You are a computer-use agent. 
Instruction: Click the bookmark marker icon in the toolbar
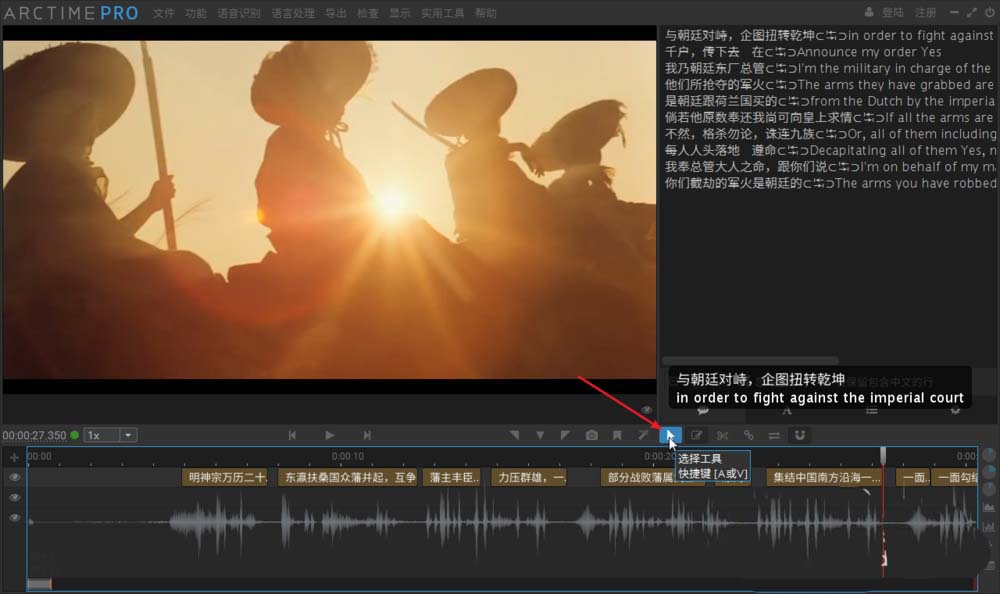click(617, 435)
